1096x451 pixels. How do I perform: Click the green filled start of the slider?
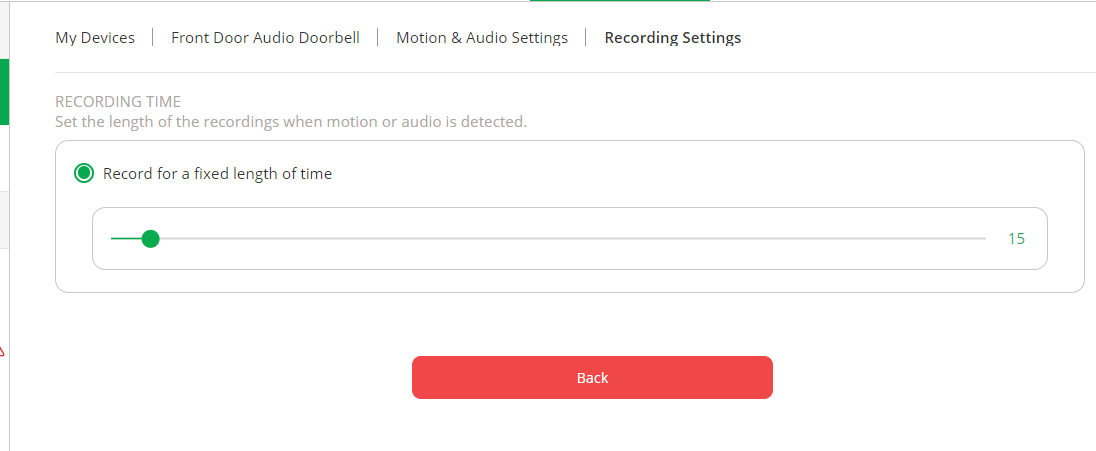[x=123, y=238]
